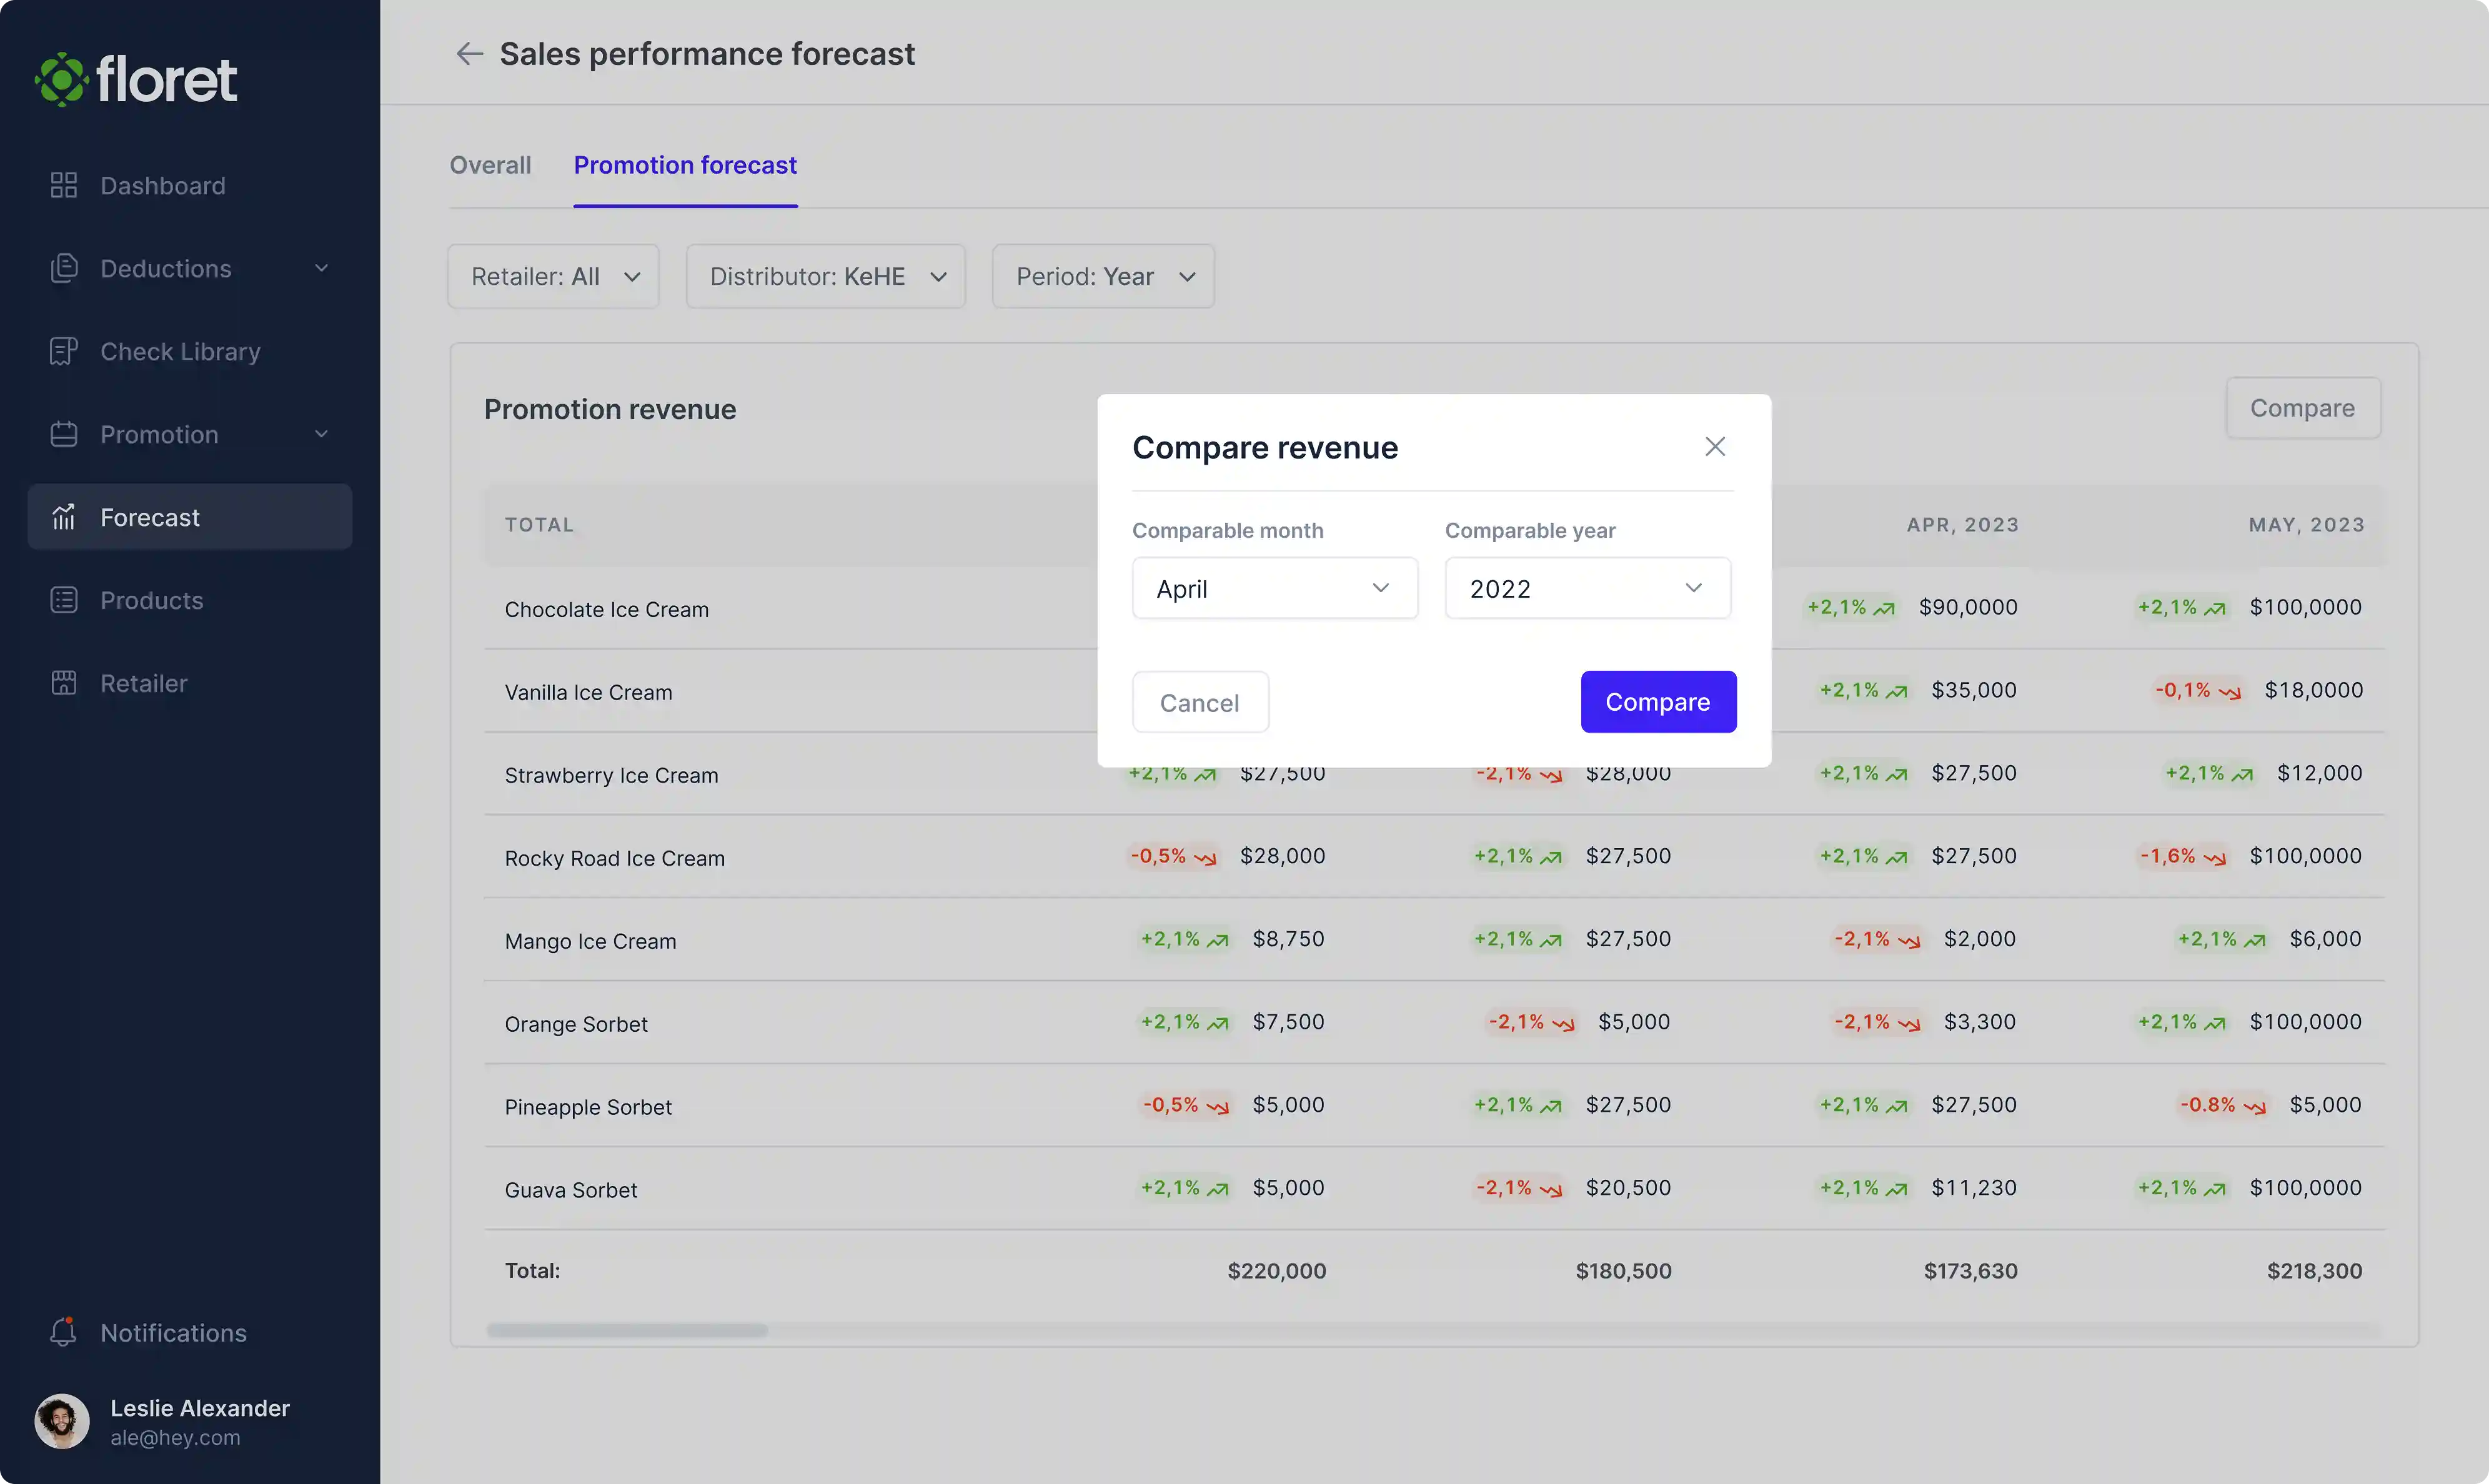Screen dimensions: 2489x1484
Task: Click the $3,300 Orange Sorbet value
Action: (1979, 1021)
